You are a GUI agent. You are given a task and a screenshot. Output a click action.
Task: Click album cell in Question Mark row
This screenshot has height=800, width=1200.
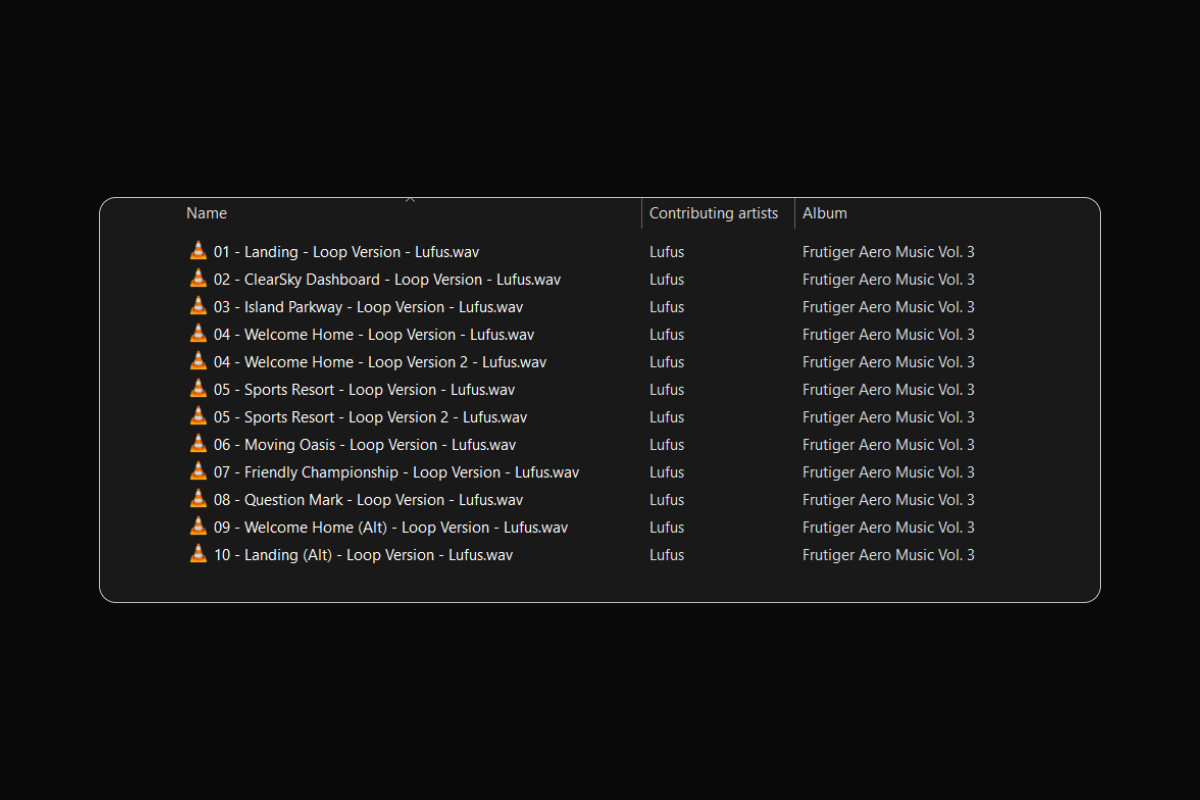pyautogui.click(x=888, y=500)
